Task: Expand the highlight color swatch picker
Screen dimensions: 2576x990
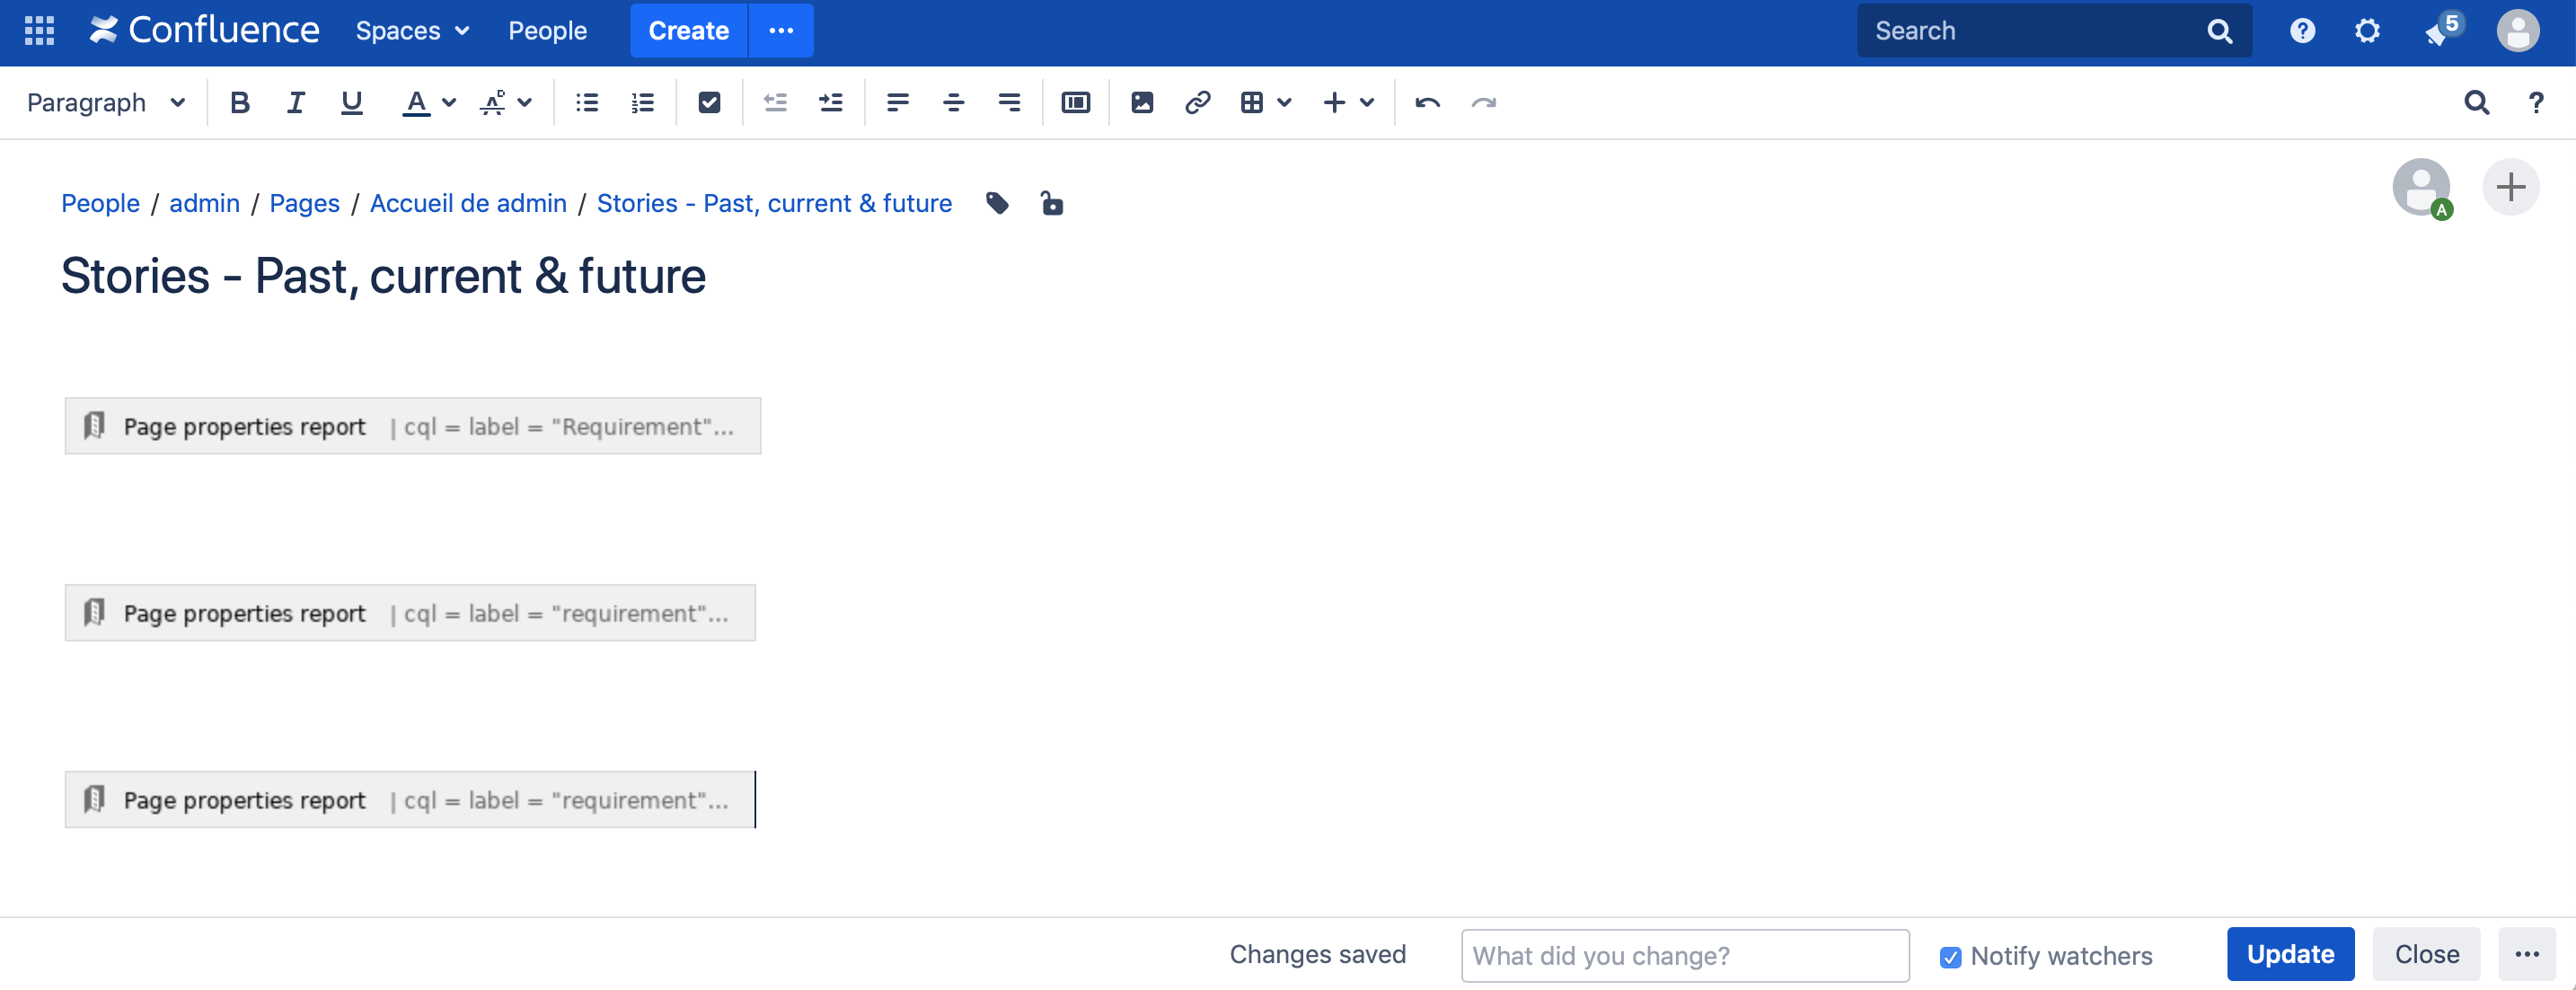Action: [524, 102]
